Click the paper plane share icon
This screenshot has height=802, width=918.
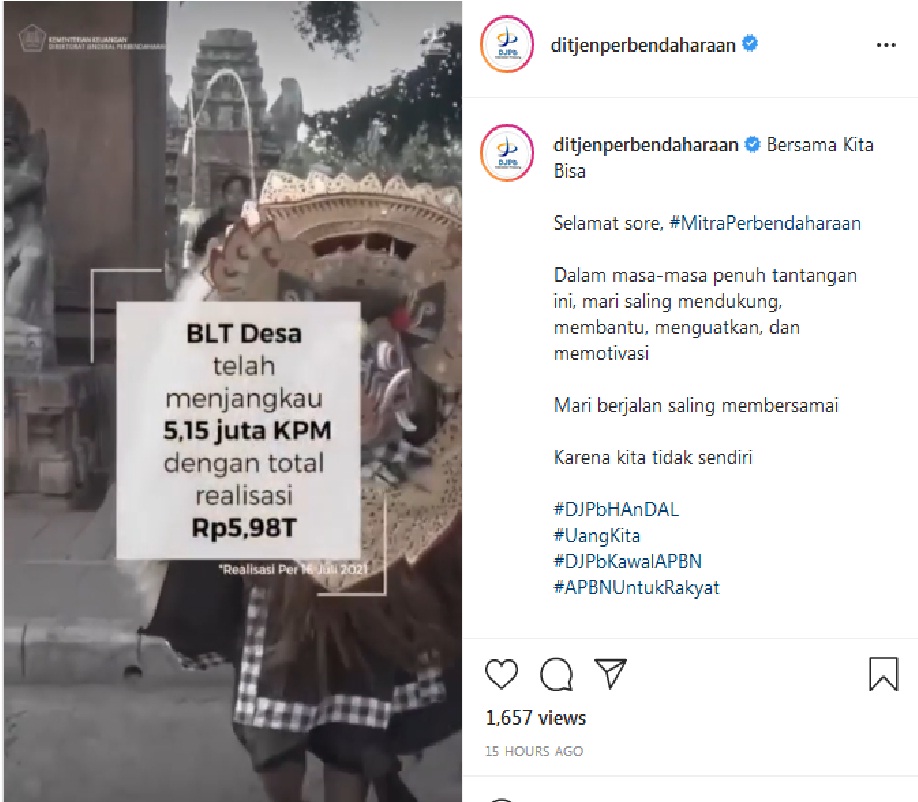tap(611, 673)
